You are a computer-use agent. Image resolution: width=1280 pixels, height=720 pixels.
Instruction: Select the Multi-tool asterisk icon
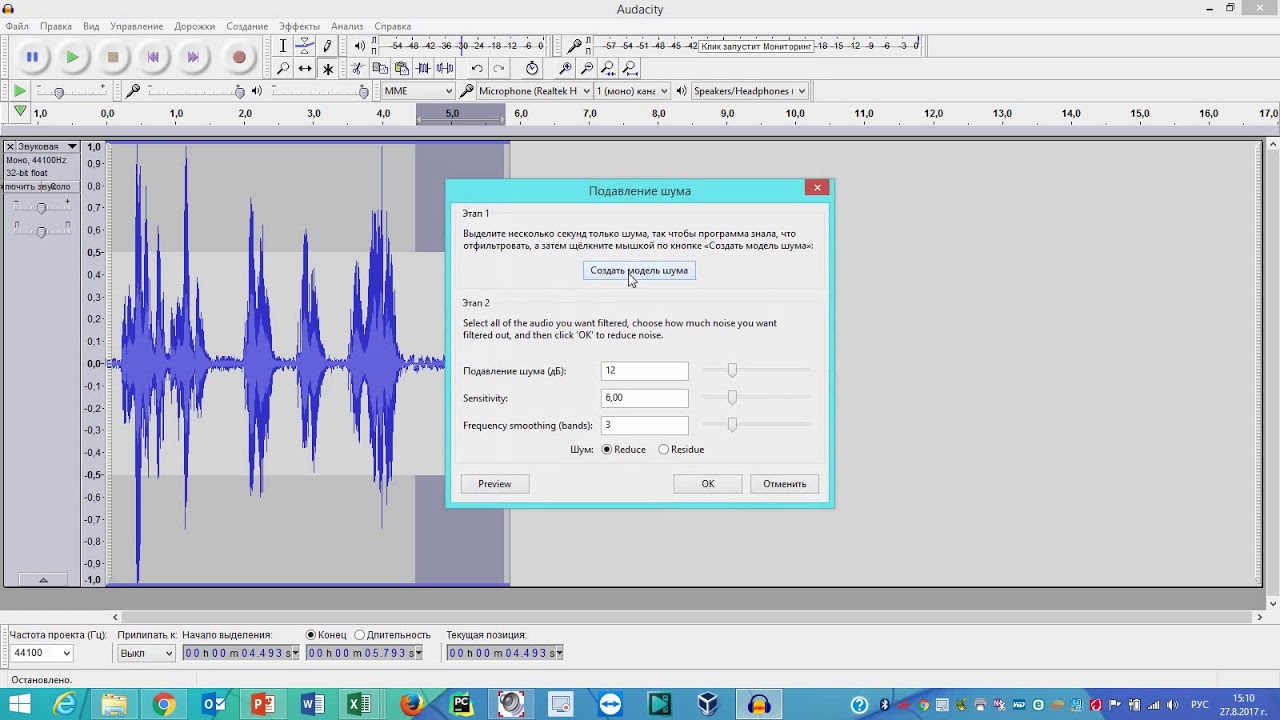tap(327, 69)
